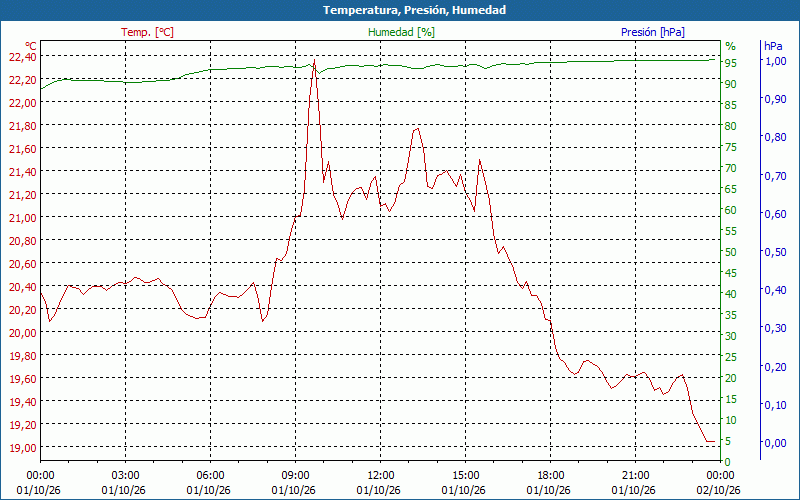
Task: Click the 95 humidity axis value
Action: [x=730, y=63]
